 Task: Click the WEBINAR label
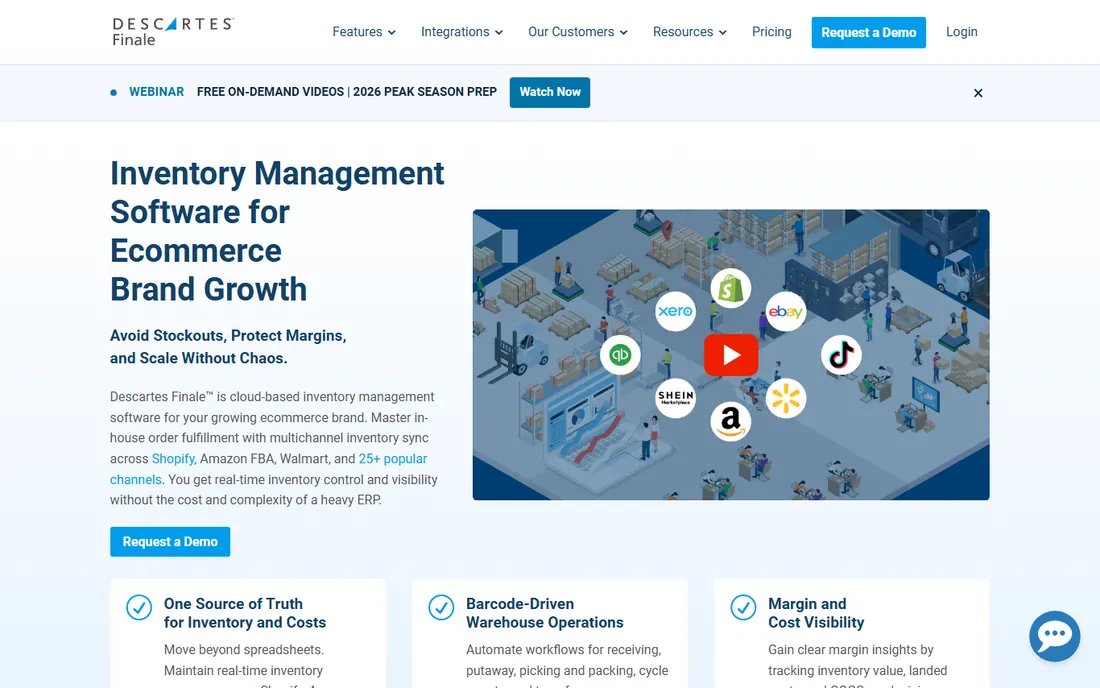coord(156,92)
